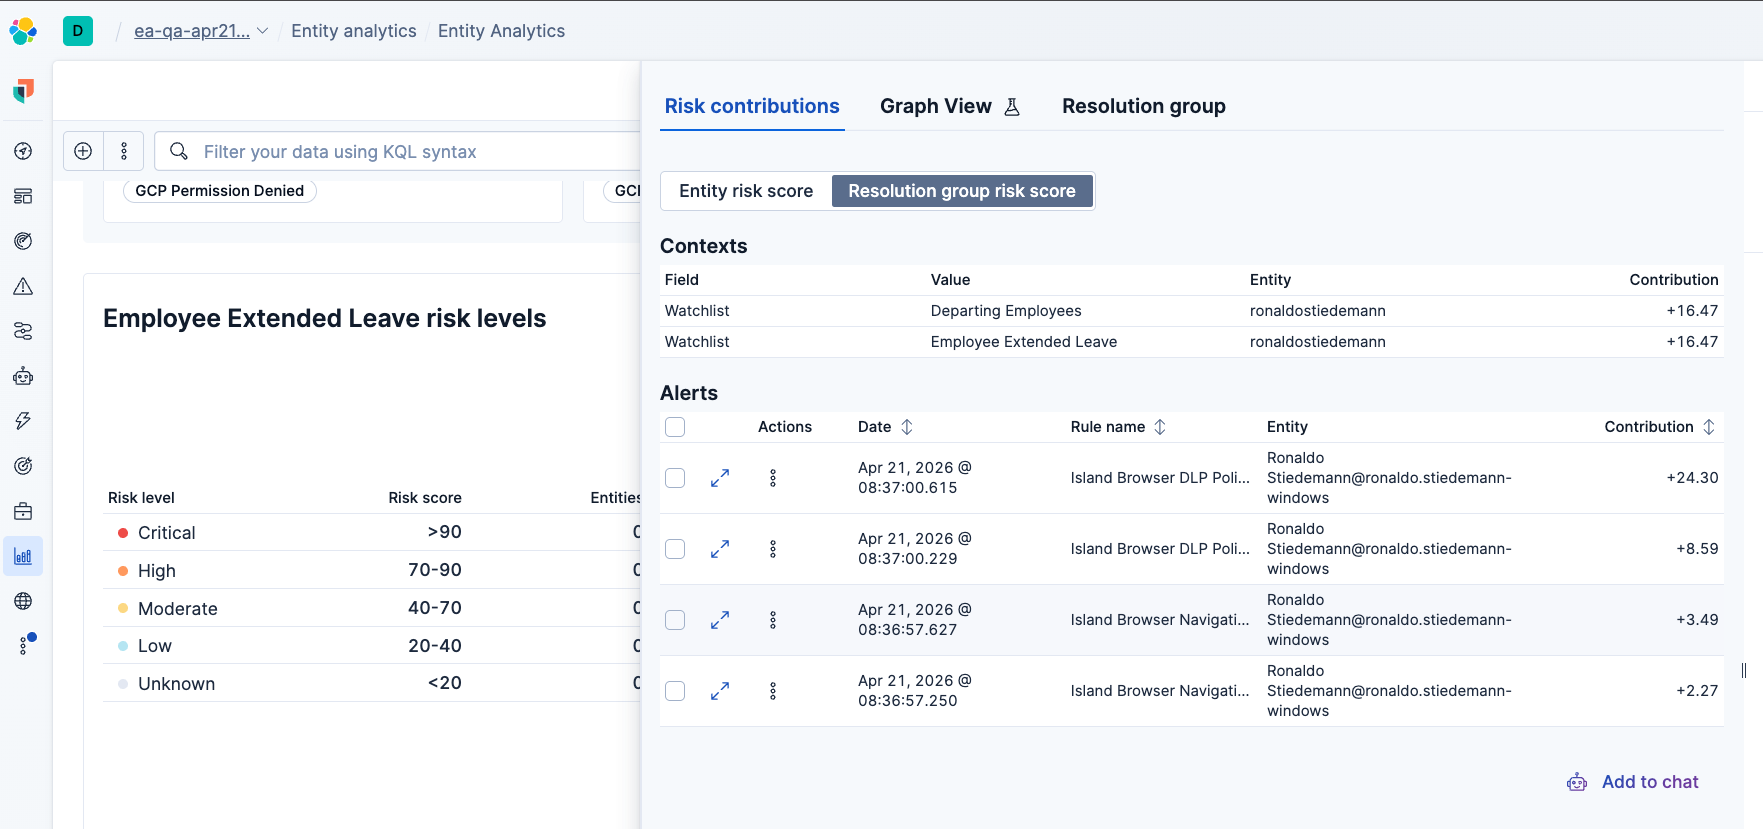Click the GCP Permission Denied badge
The image size is (1763, 829).
220,191
